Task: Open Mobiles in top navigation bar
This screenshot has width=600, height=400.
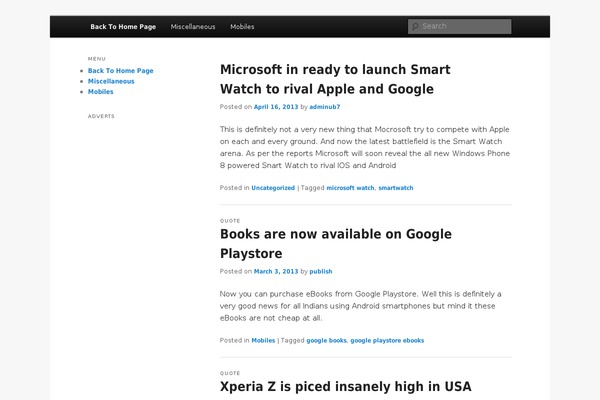Action: click(242, 27)
